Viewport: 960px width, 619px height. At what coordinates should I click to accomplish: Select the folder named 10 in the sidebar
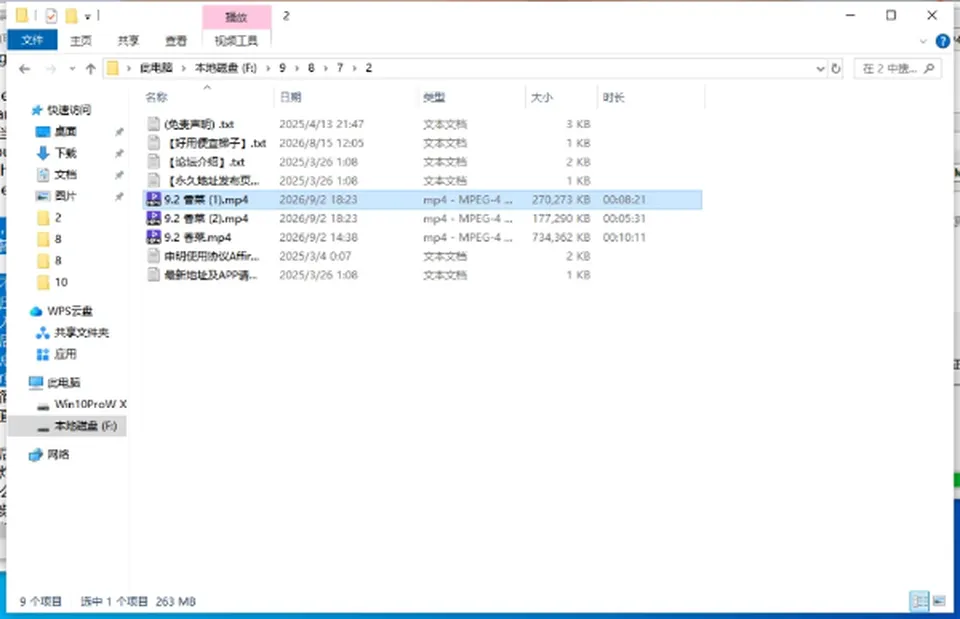61,282
